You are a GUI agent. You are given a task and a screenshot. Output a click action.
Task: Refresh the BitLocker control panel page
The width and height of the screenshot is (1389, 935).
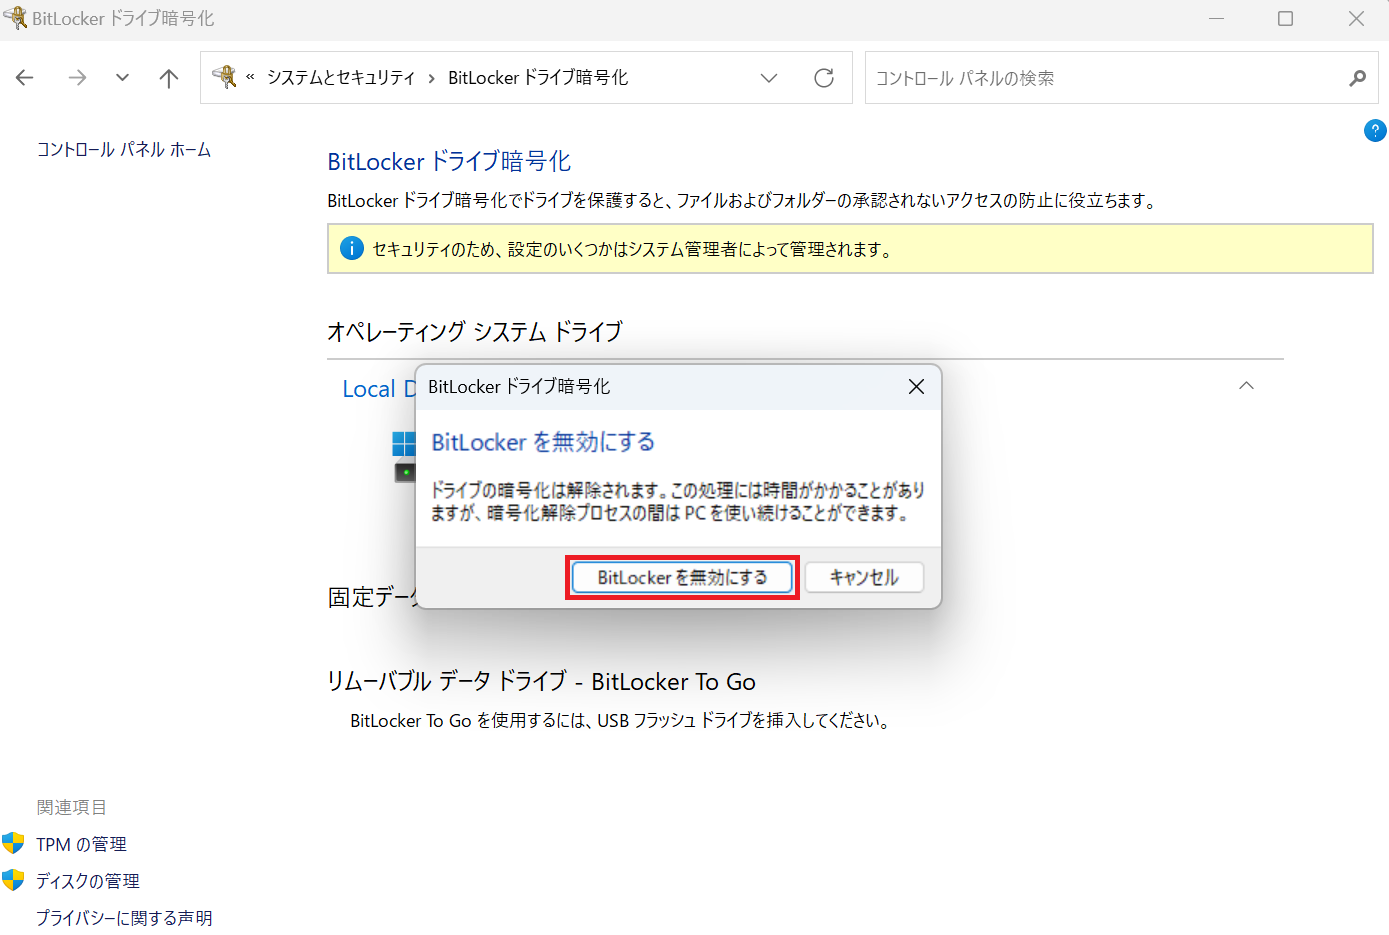tap(824, 78)
